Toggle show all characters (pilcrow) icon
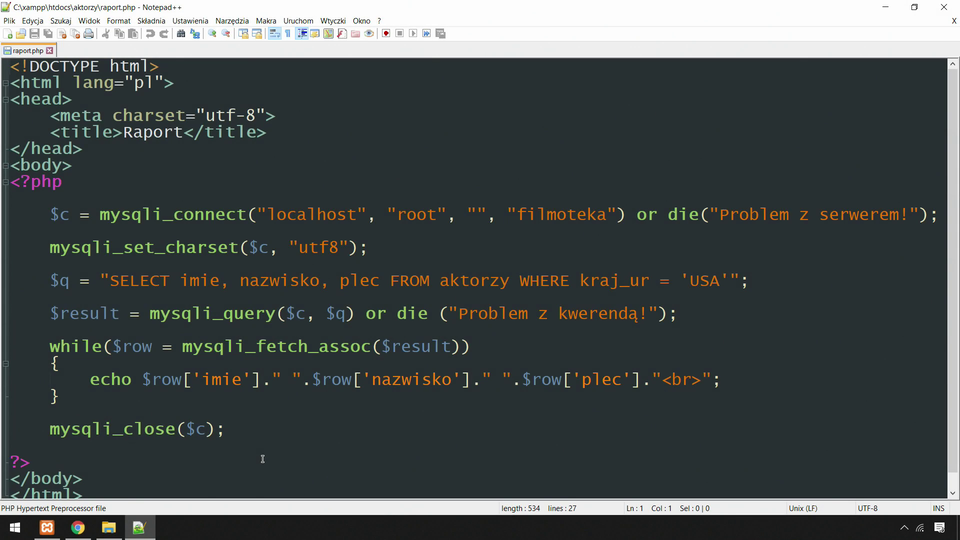 [288, 34]
